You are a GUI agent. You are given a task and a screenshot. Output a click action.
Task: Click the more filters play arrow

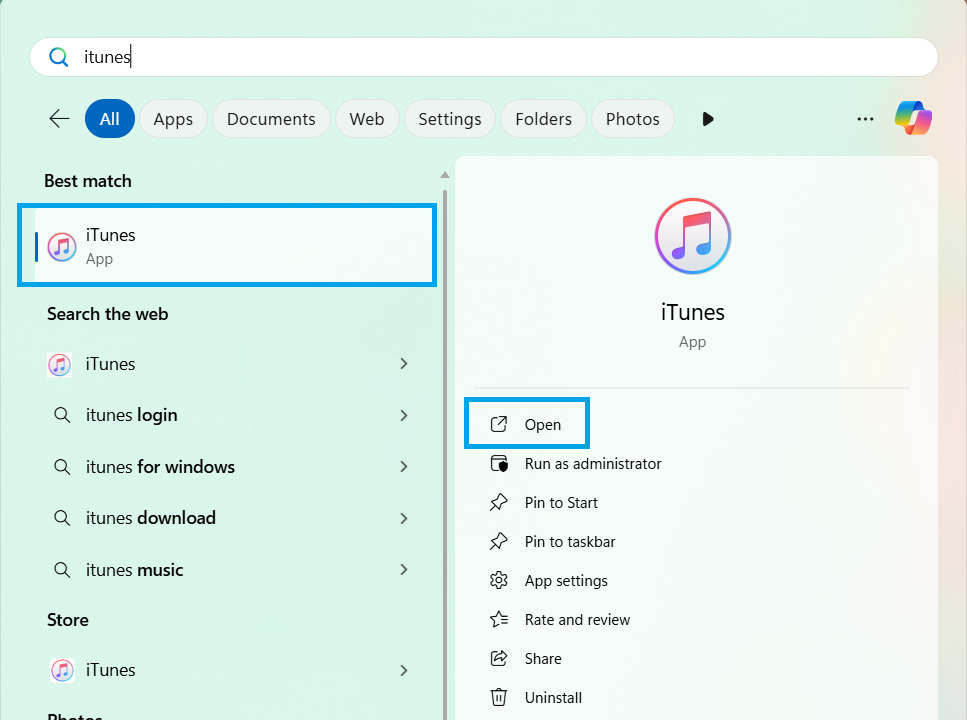tap(708, 119)
